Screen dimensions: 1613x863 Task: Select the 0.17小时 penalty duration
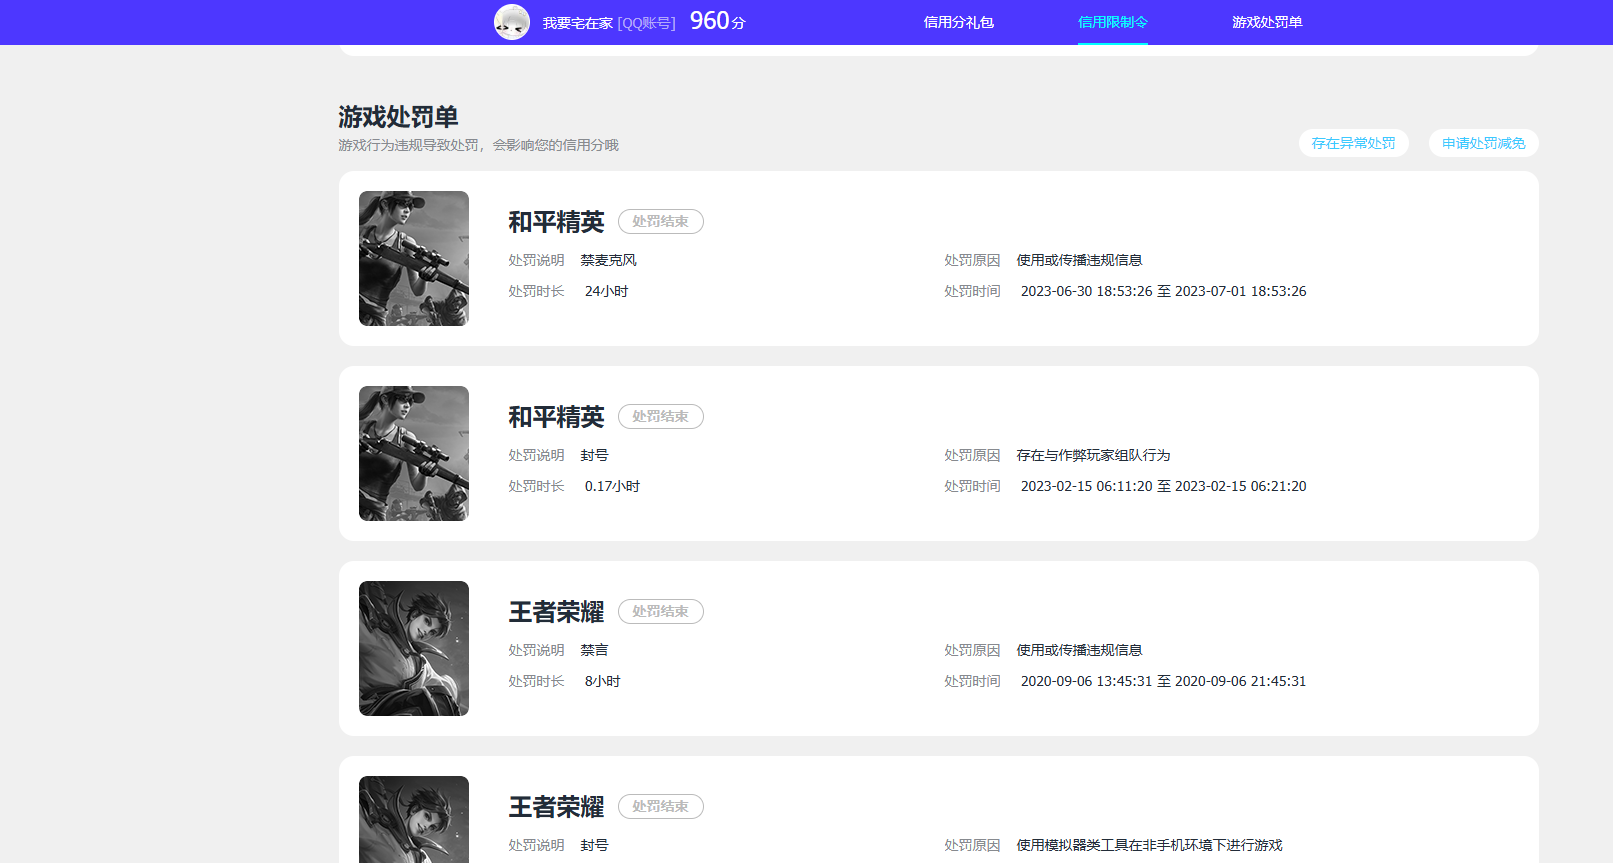pyautogui.click(x=613, y=486)
